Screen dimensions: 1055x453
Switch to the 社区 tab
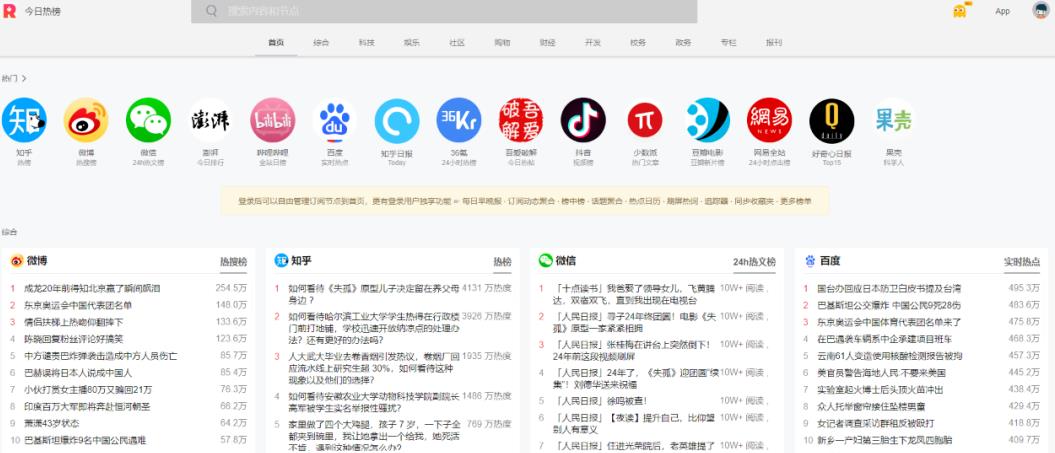(x=457, y=42)
